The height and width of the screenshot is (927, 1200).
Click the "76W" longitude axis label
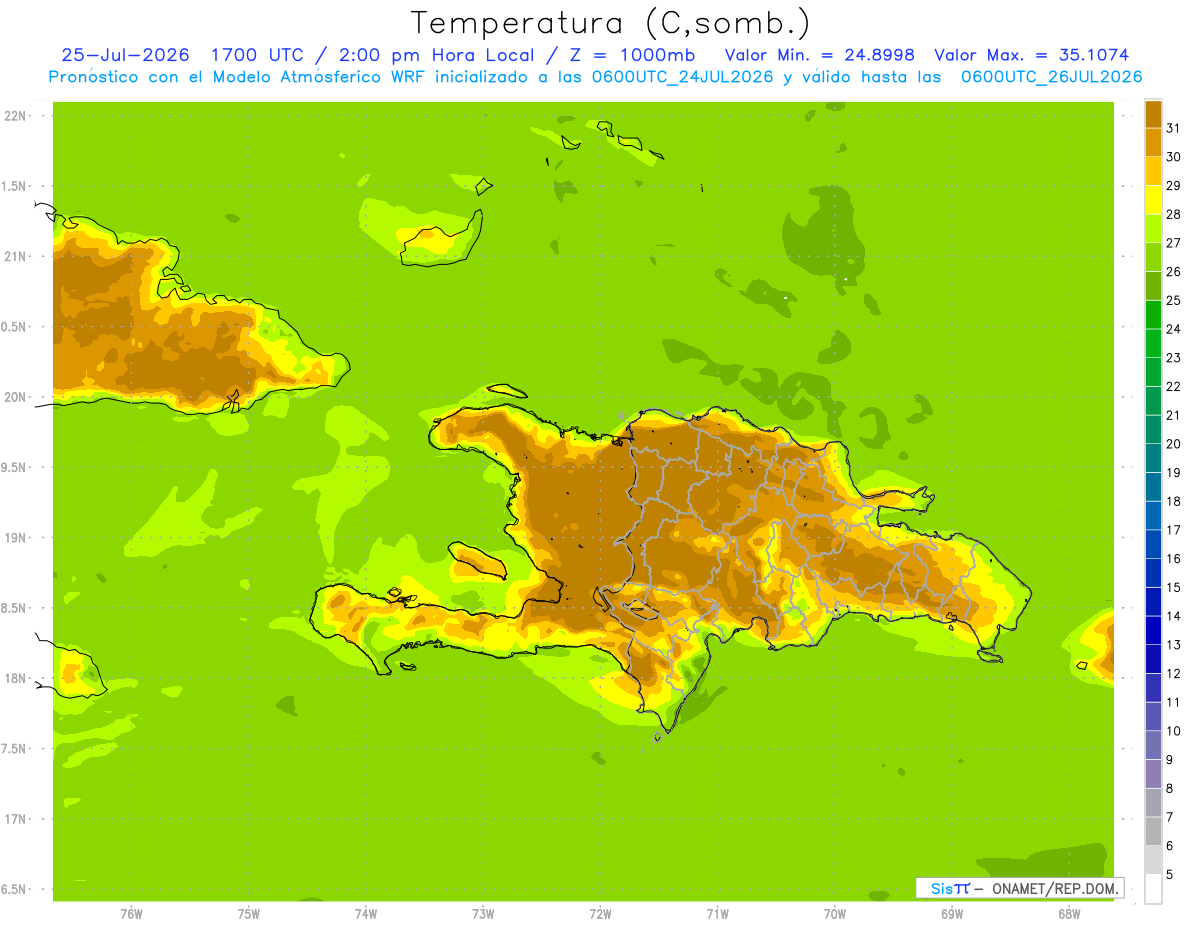[131, 914]
